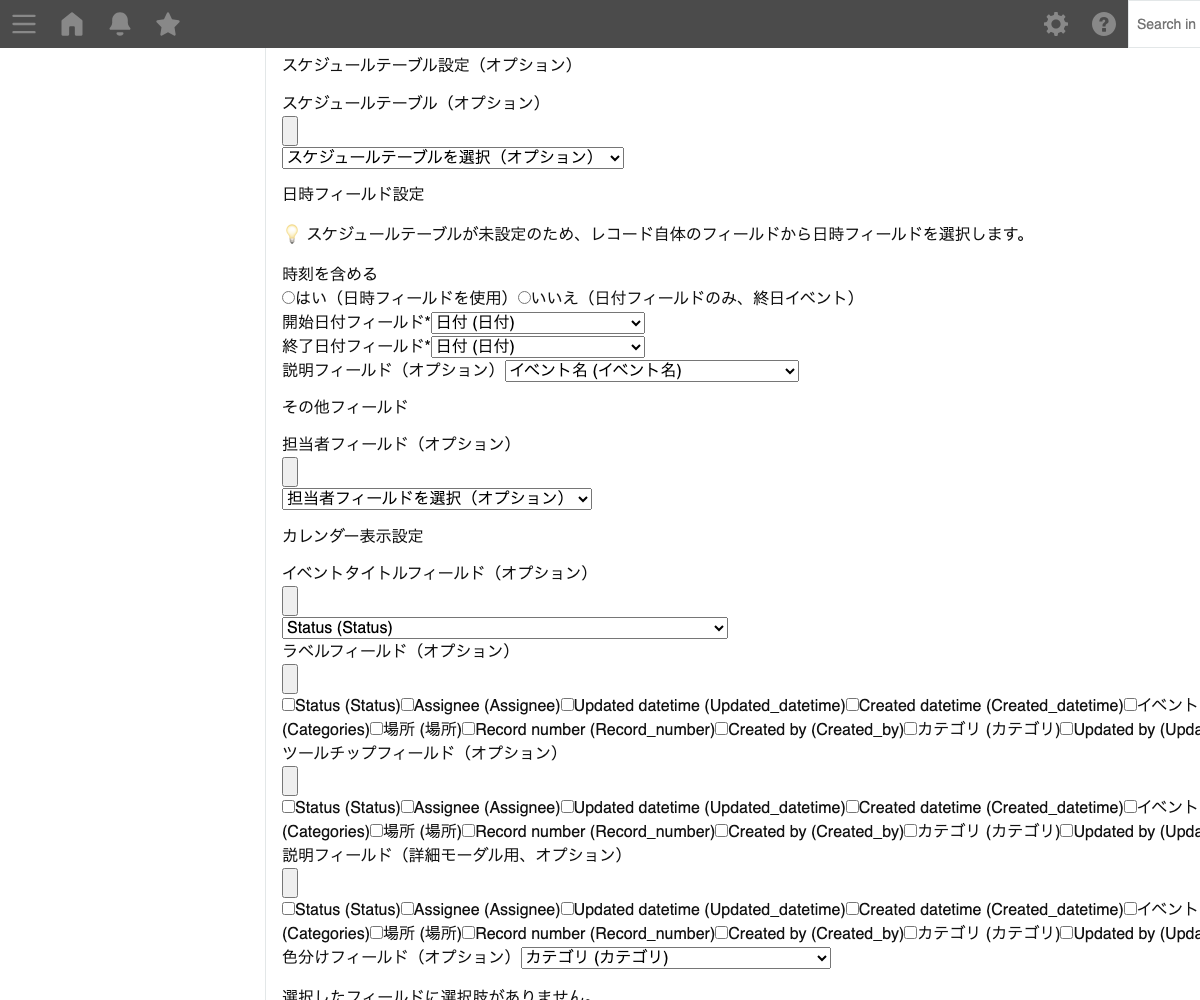Check Status under ラベルフィールド
Image resolution: width=1200 pixels, height=1000 pixels.
point(289,705)
